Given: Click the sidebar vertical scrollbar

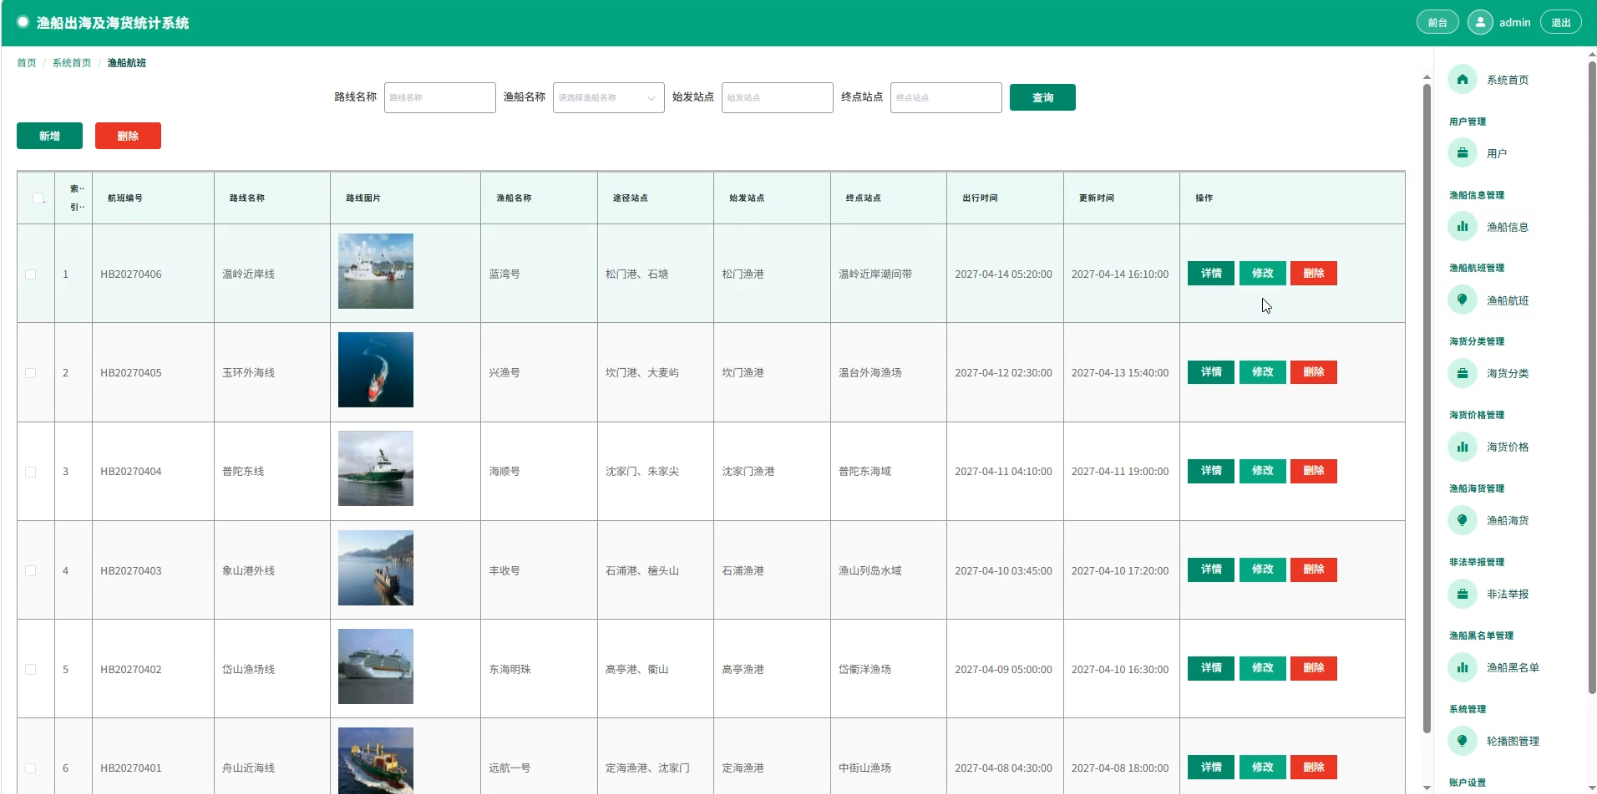Looking at the screenshot, I should coord(1592,378).
